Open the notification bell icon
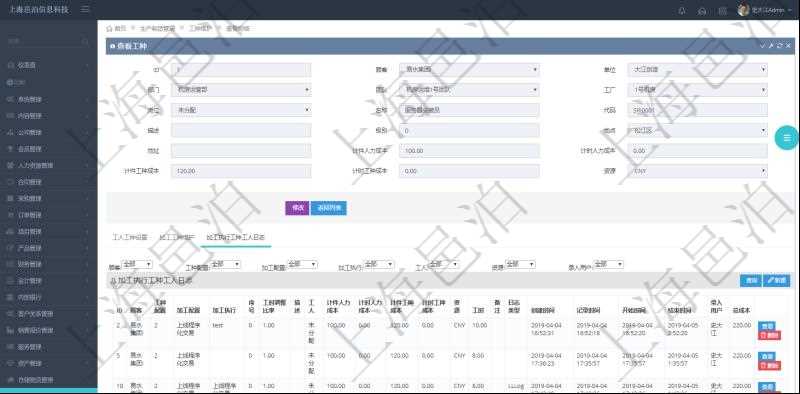The height and width of the screenshot is (394, 800). [682, 11]
